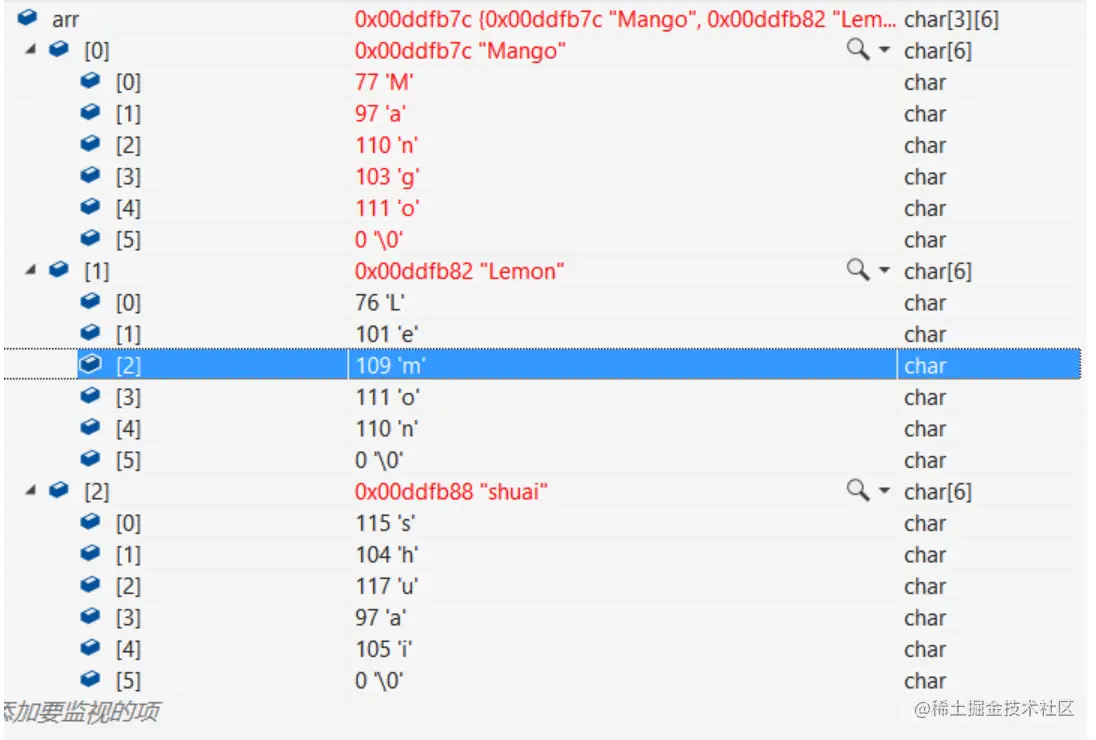
Task: Click the cube icon of 117 'u' row
Action: click(x=91, y=584)
